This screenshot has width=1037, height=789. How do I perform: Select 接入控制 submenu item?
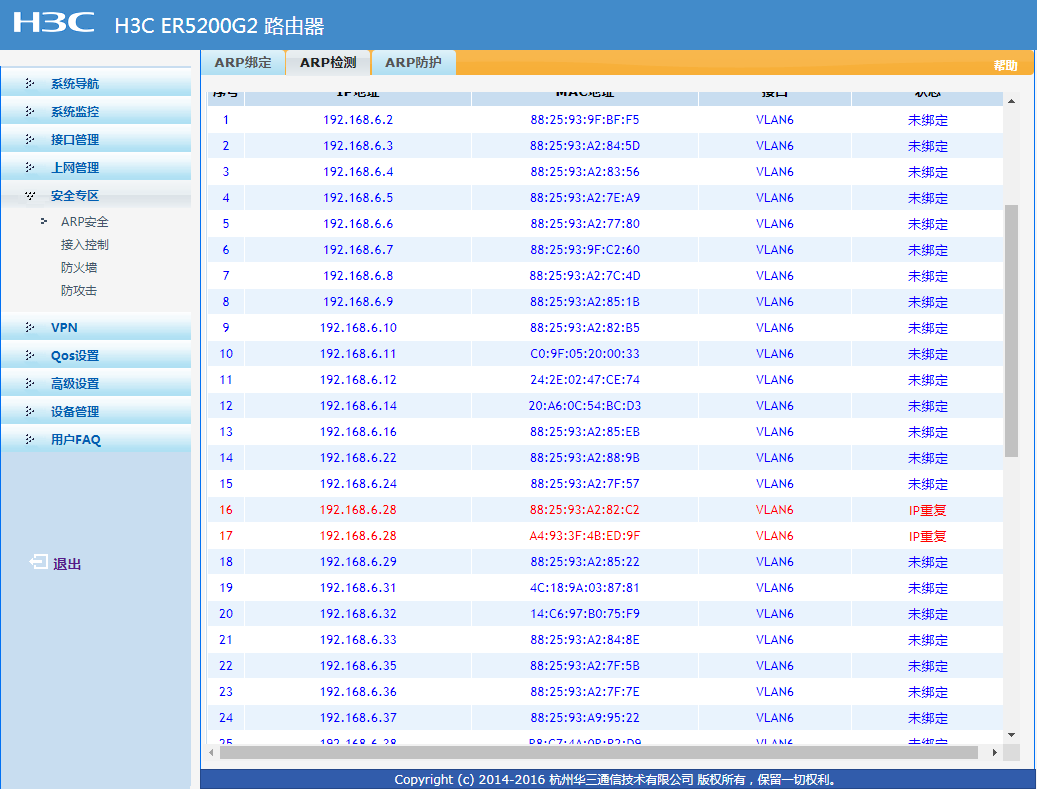point(85,245)
